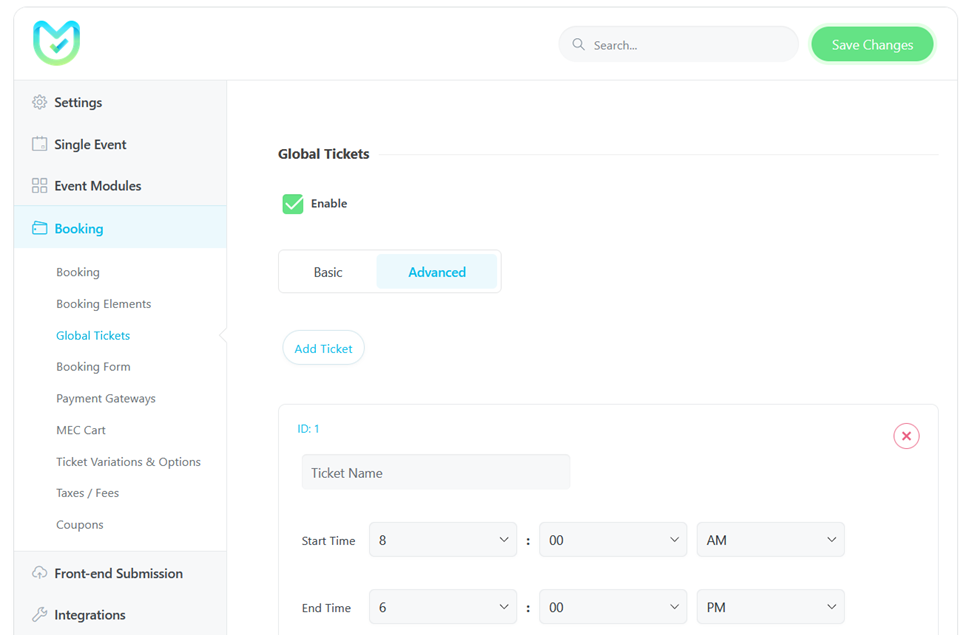Go to Booking Elements submenu
The image size is (975, 635).
pos(103,304)
